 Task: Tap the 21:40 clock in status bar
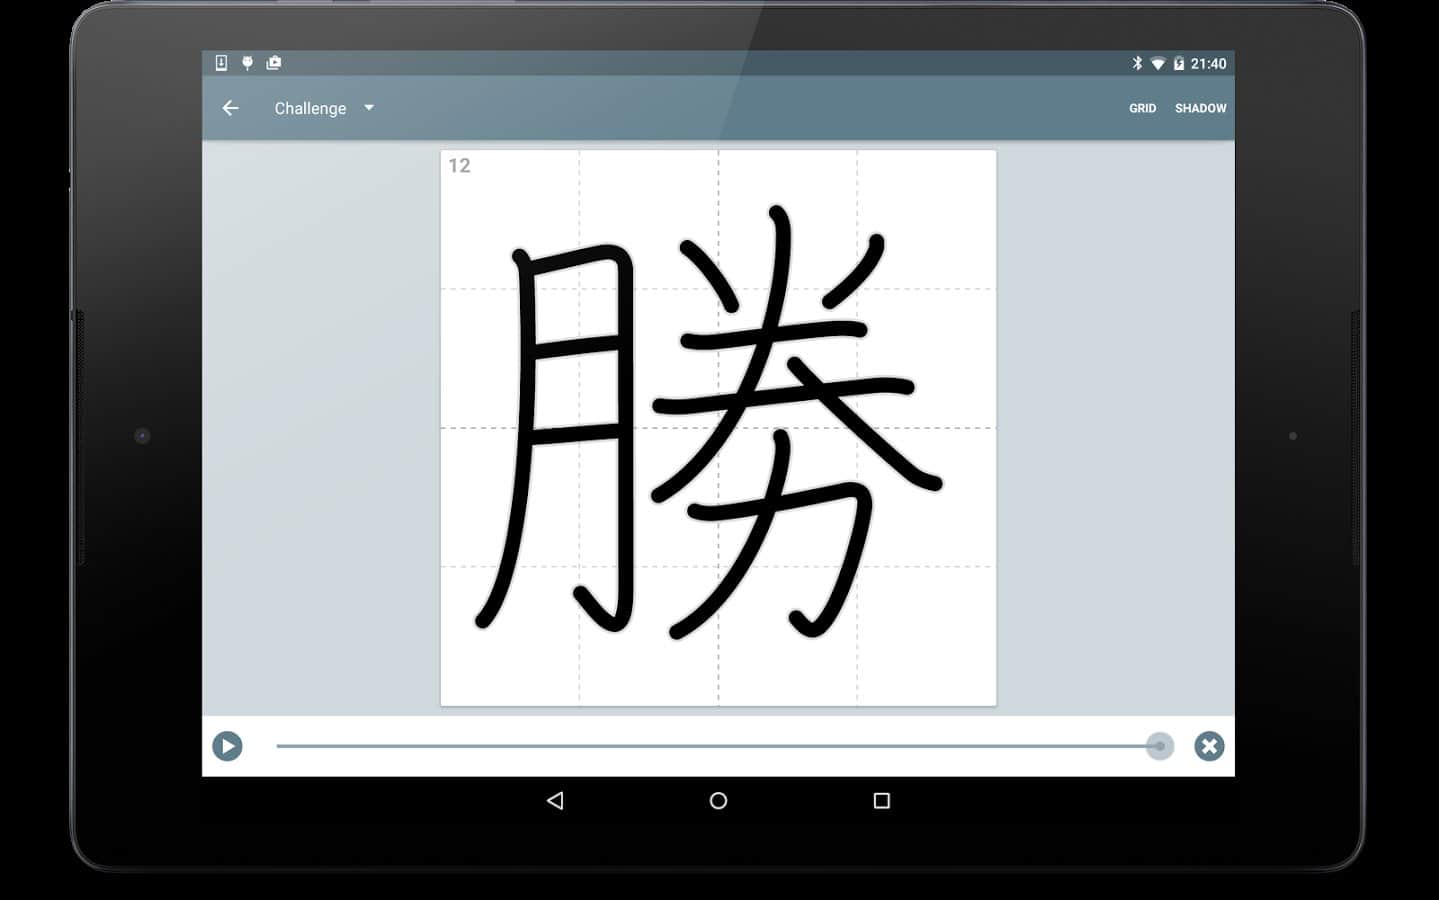pyautogui.click(x=1208, y=63)
